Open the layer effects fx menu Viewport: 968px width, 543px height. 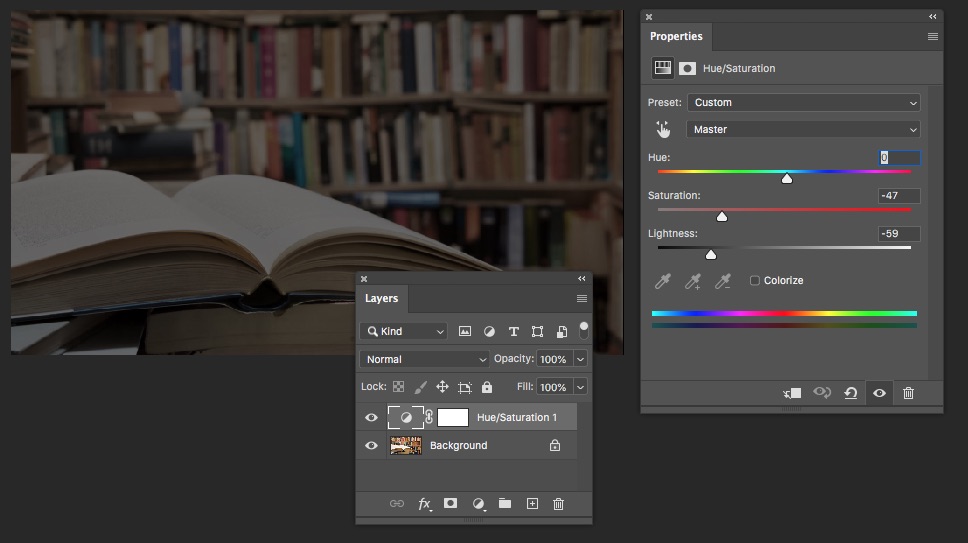[424, 504]
